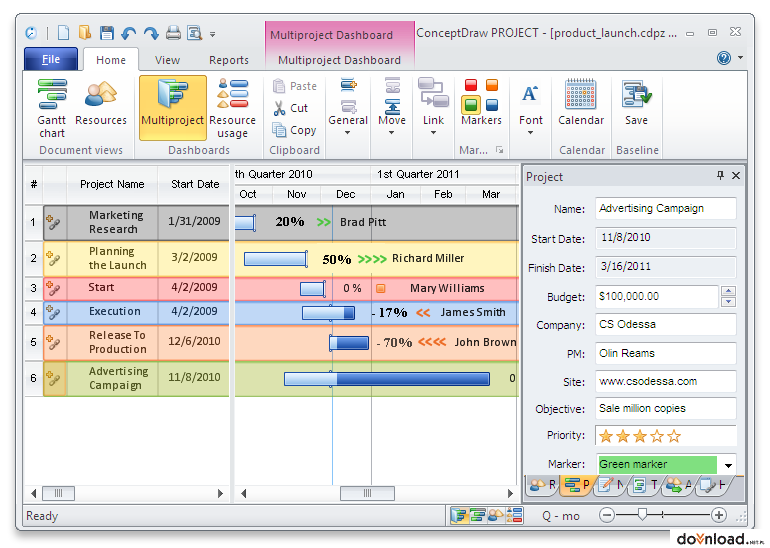Screen dimensions: 770x548
Task: Open the Project tab at panel bottom
Action: pyautogui.click(x=577, y=485)
